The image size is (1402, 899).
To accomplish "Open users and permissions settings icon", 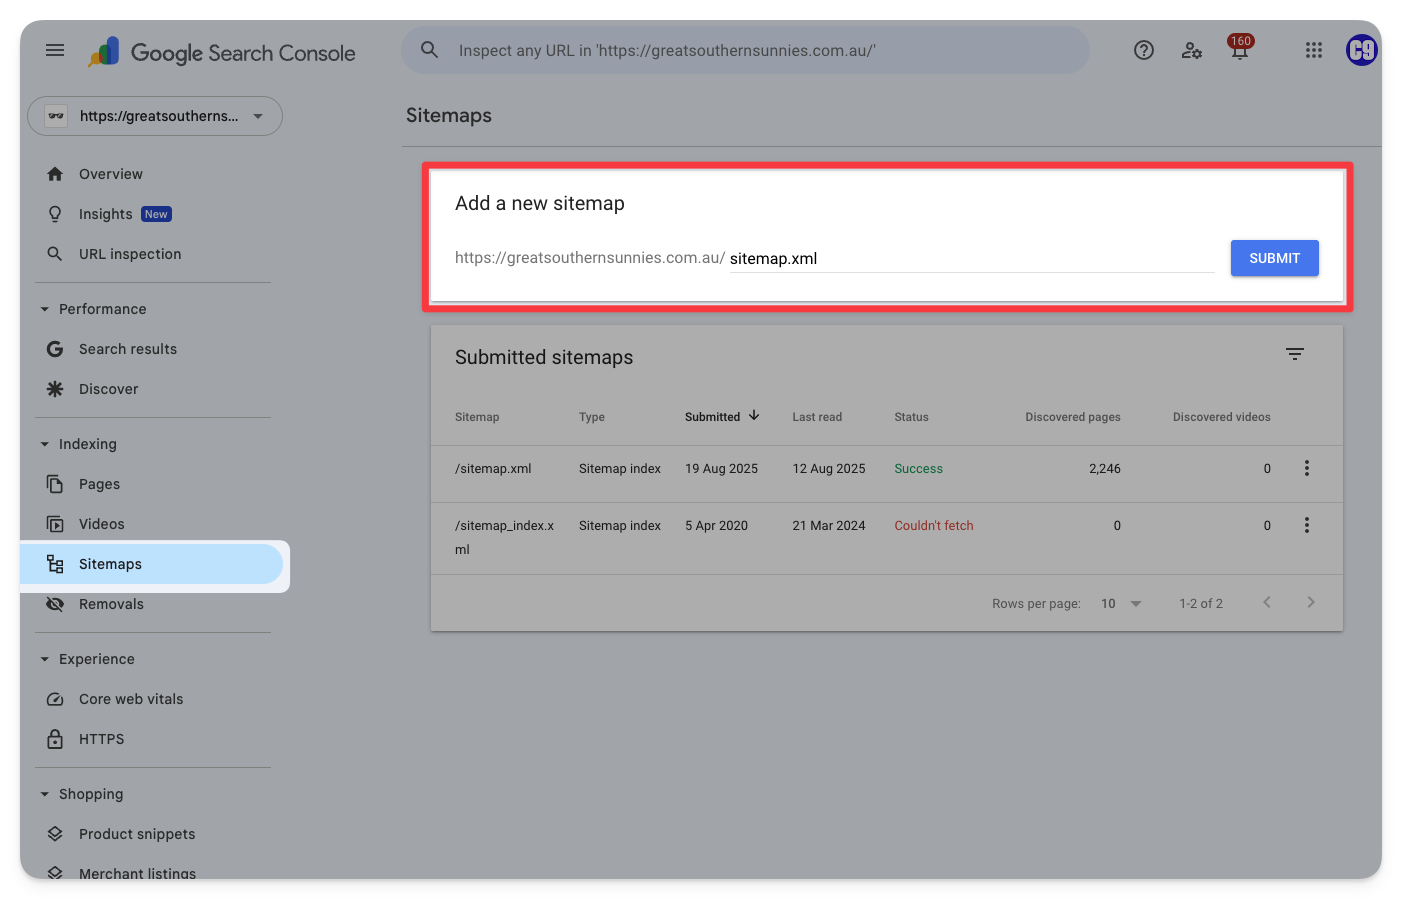I will [x=1191, y=50].
